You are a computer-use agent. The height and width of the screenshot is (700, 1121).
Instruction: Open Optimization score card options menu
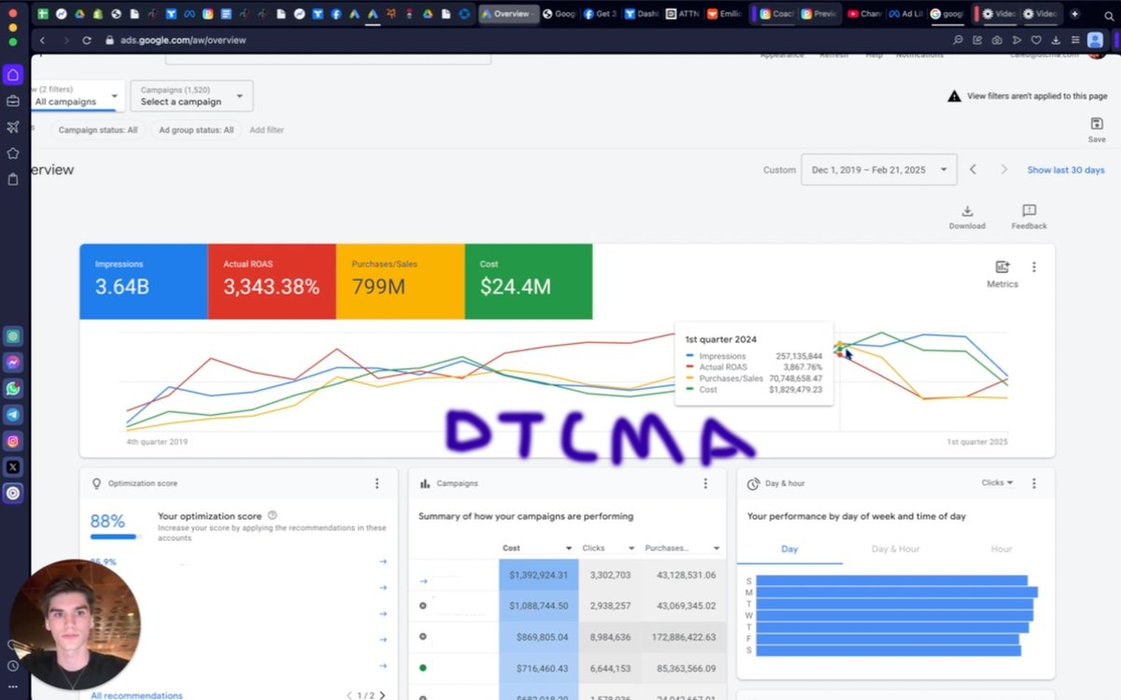pos(377,484)
